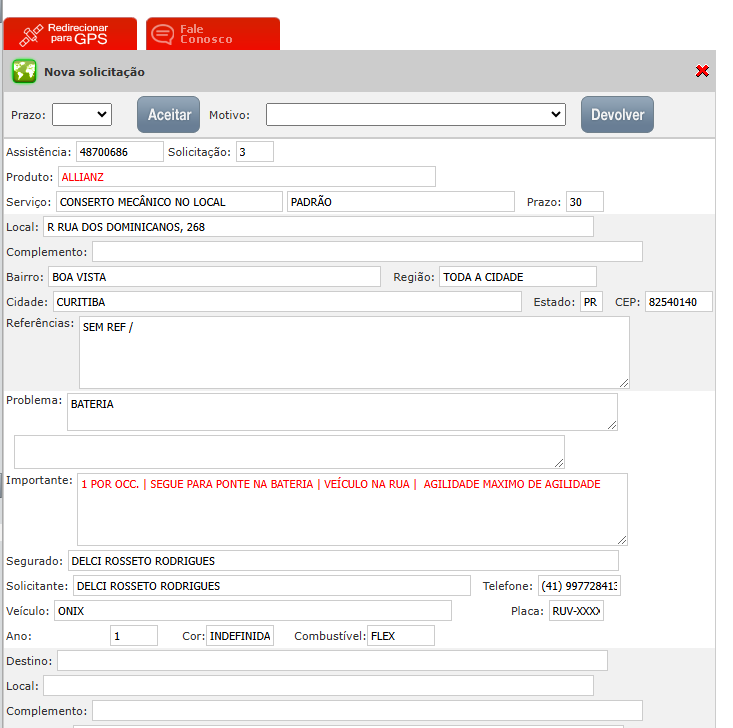Viewport: 733px width, 728px height.
Task: Open the Motivo dropdown list
Action: (x=415, y=115)
